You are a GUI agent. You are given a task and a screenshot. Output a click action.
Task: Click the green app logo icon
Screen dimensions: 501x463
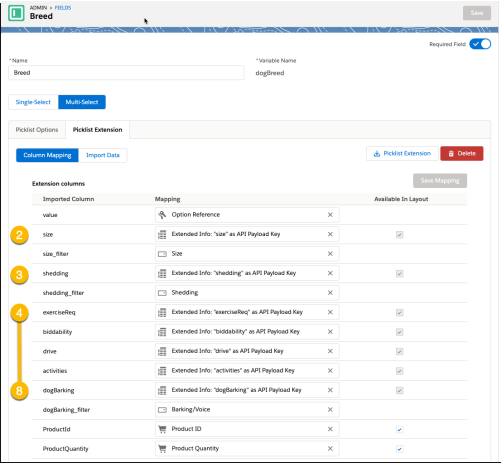(16, 13)
